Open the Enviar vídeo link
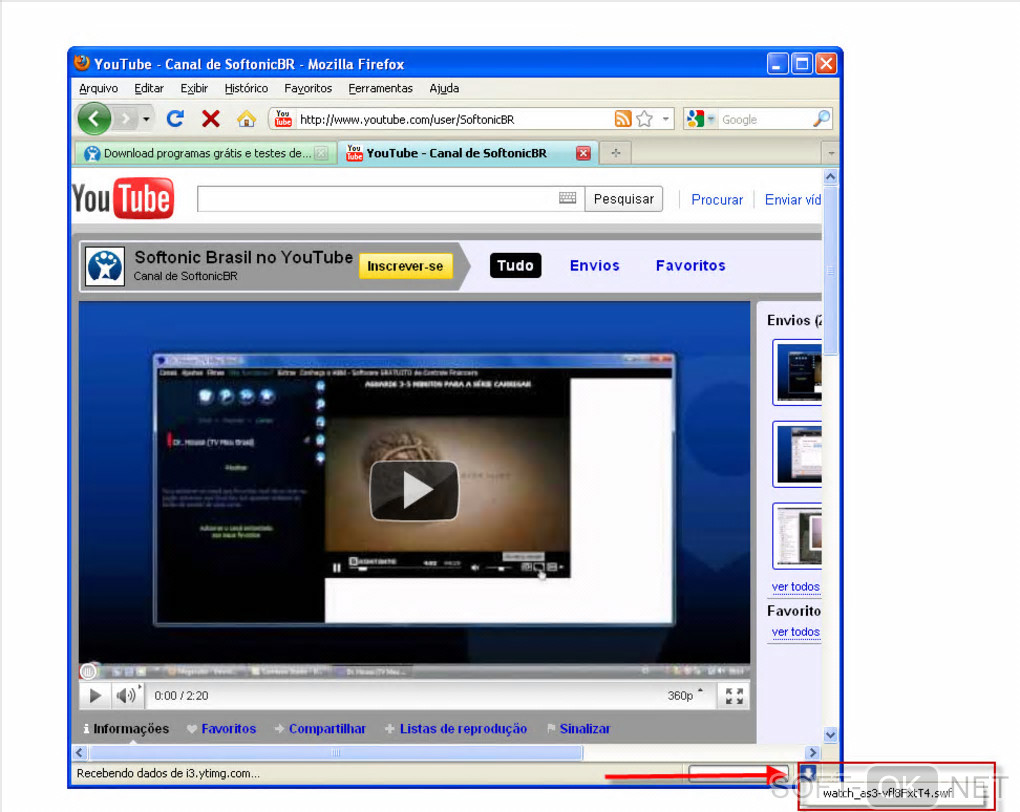Viewport: 1020px width, 812px height. pos(792,200)
